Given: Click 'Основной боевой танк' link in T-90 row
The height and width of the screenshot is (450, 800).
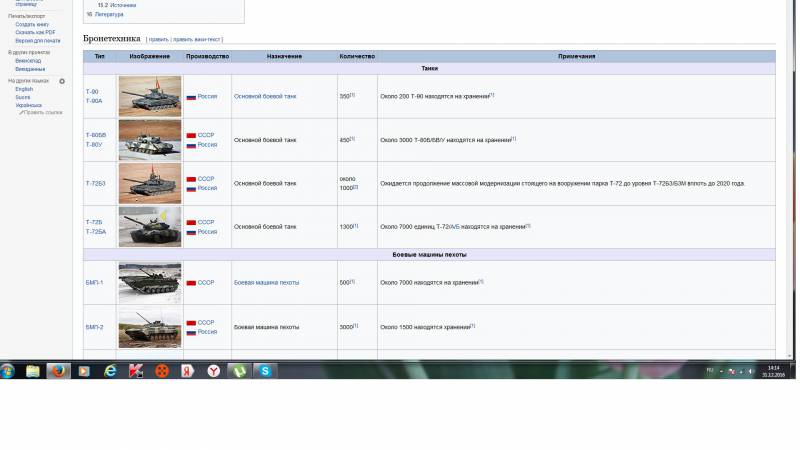Looking at the screenshot, I should click(265, 96).
